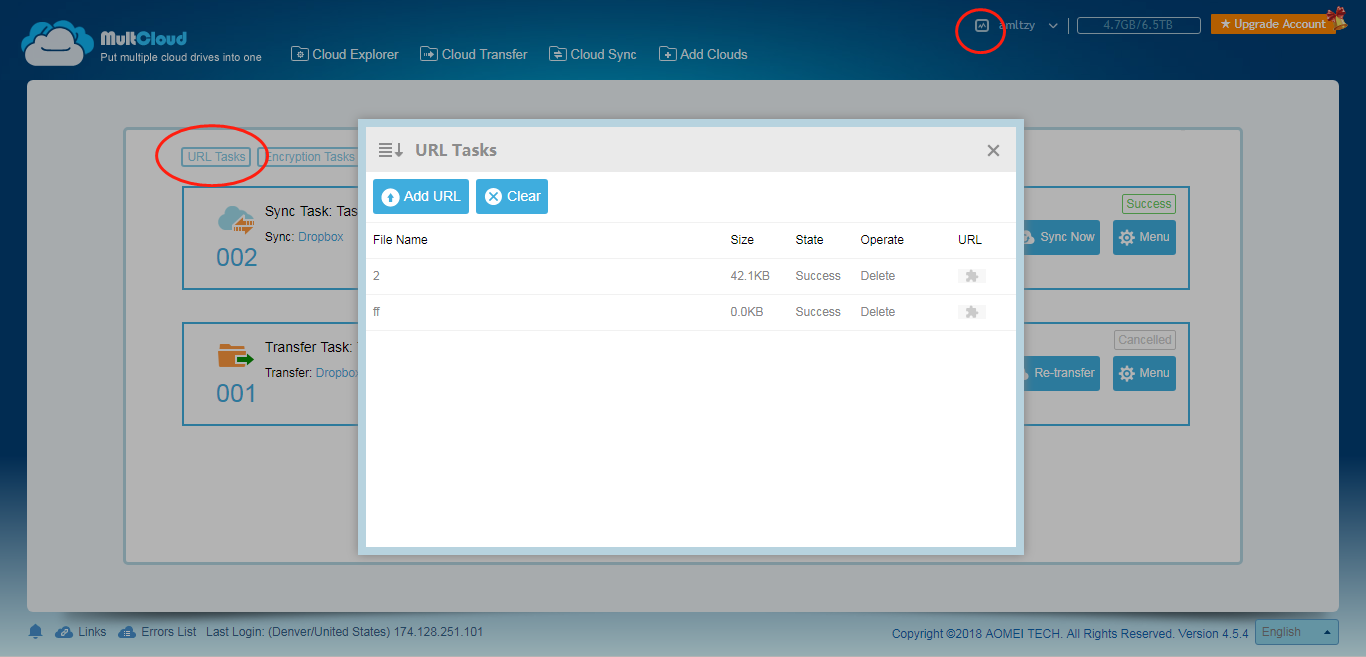Screen dimensions: 1366x657
Task: Open Menu for Transfer Task 001
Action: [1144, 373]
